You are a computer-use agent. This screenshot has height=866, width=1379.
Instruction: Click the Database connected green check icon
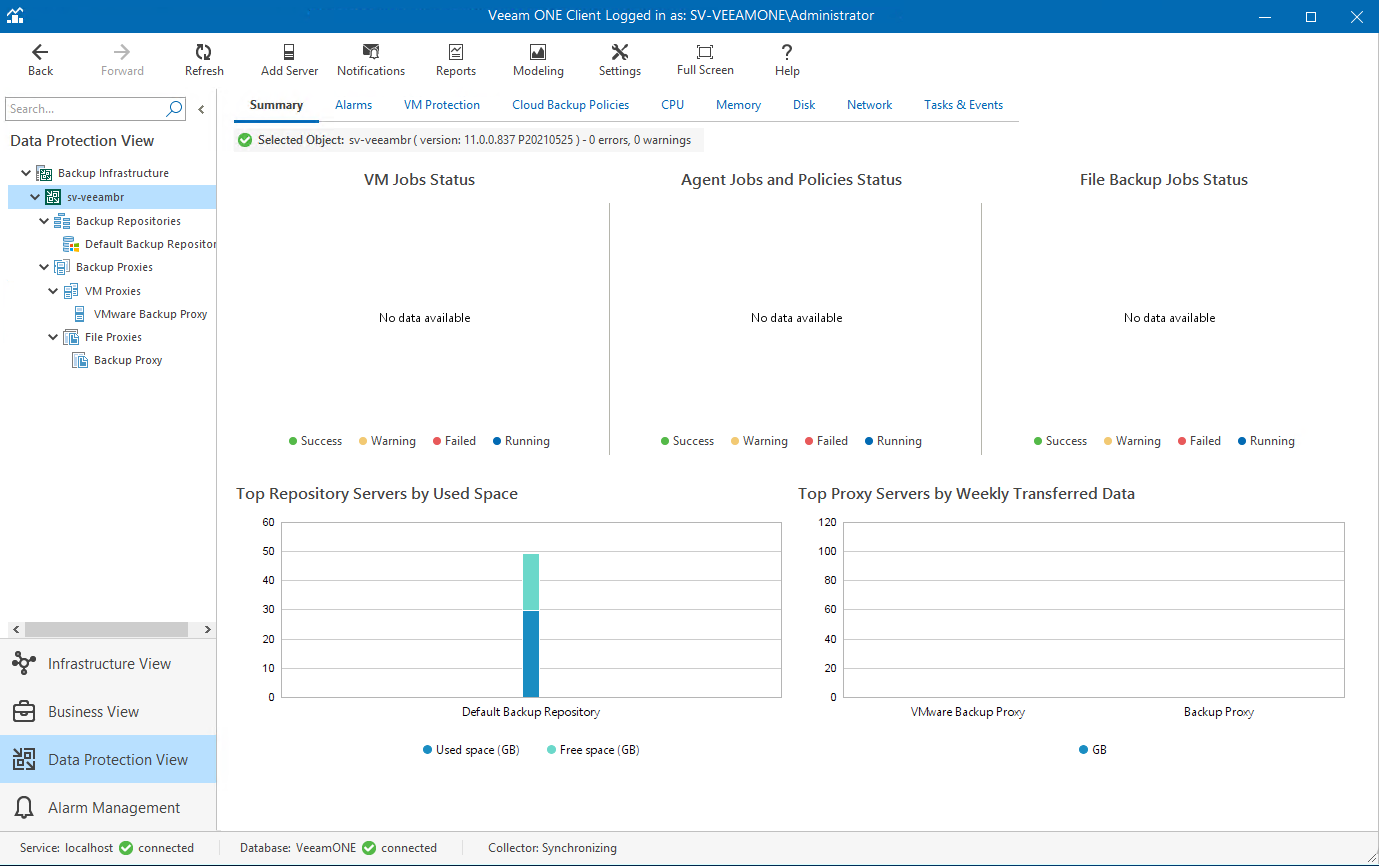369,848
